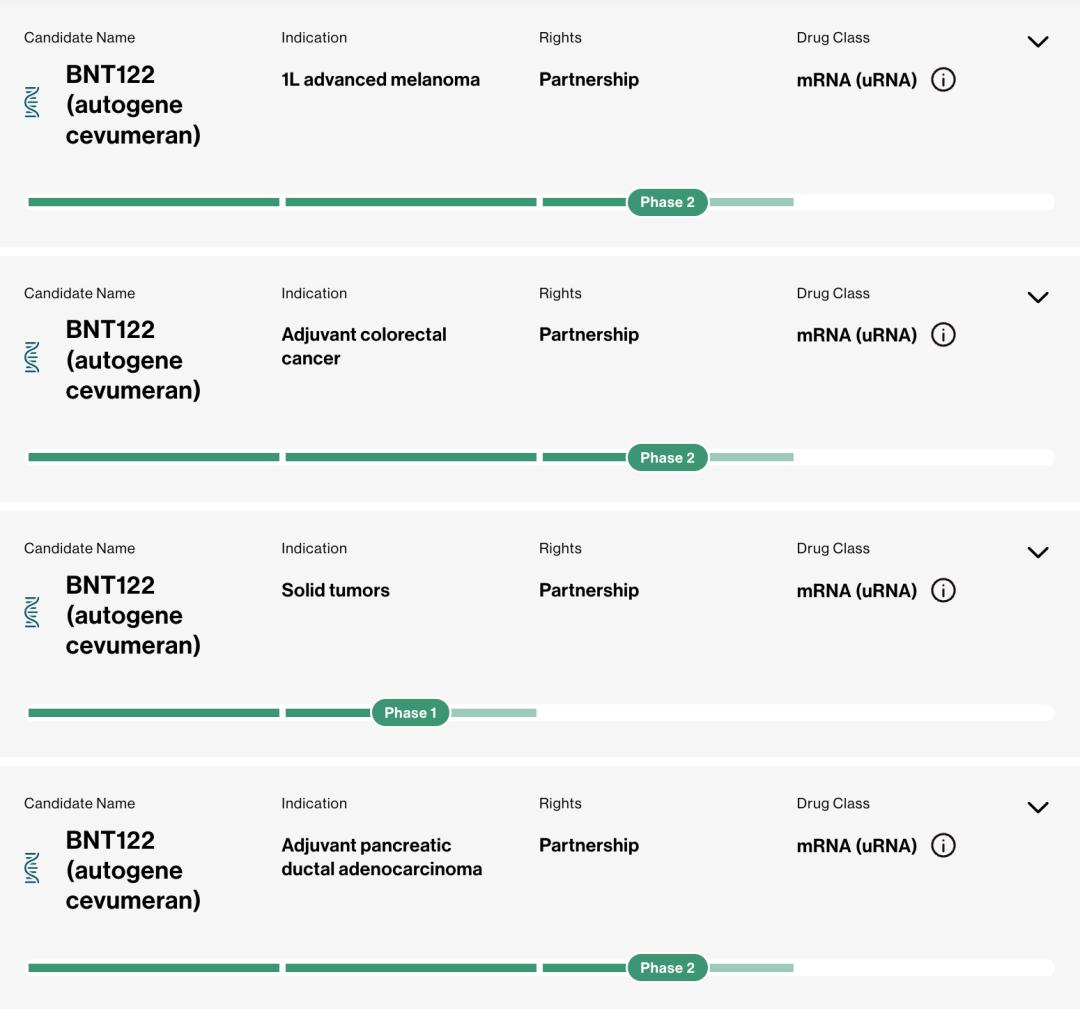
Task: Expand the Solid tumors card chevron
Action: click(1038, 552)
